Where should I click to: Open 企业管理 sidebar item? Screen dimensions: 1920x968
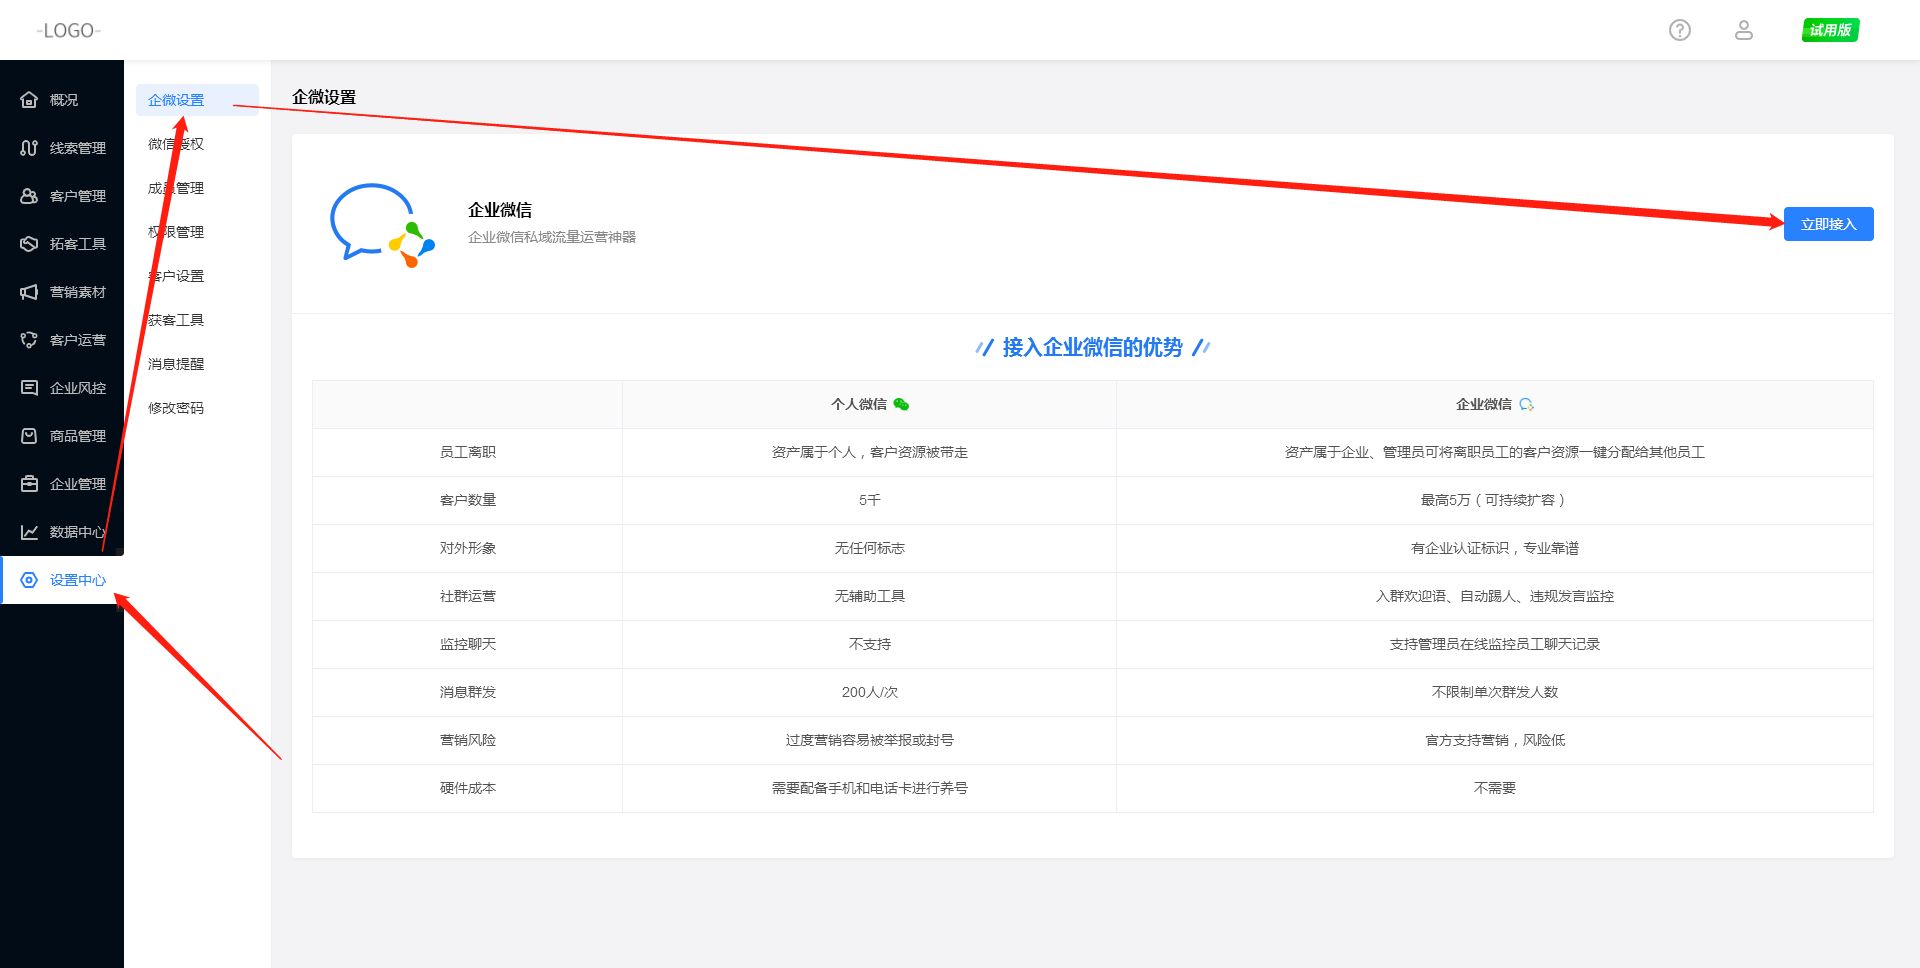pyautogui.click(x=62, y=484)
